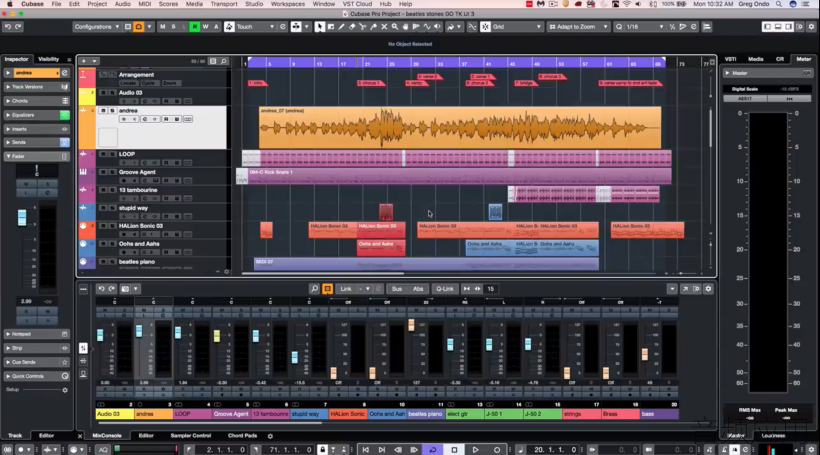Toggle global Write automation W button
This screenshot has width=820, height=455.
(205, 27)
